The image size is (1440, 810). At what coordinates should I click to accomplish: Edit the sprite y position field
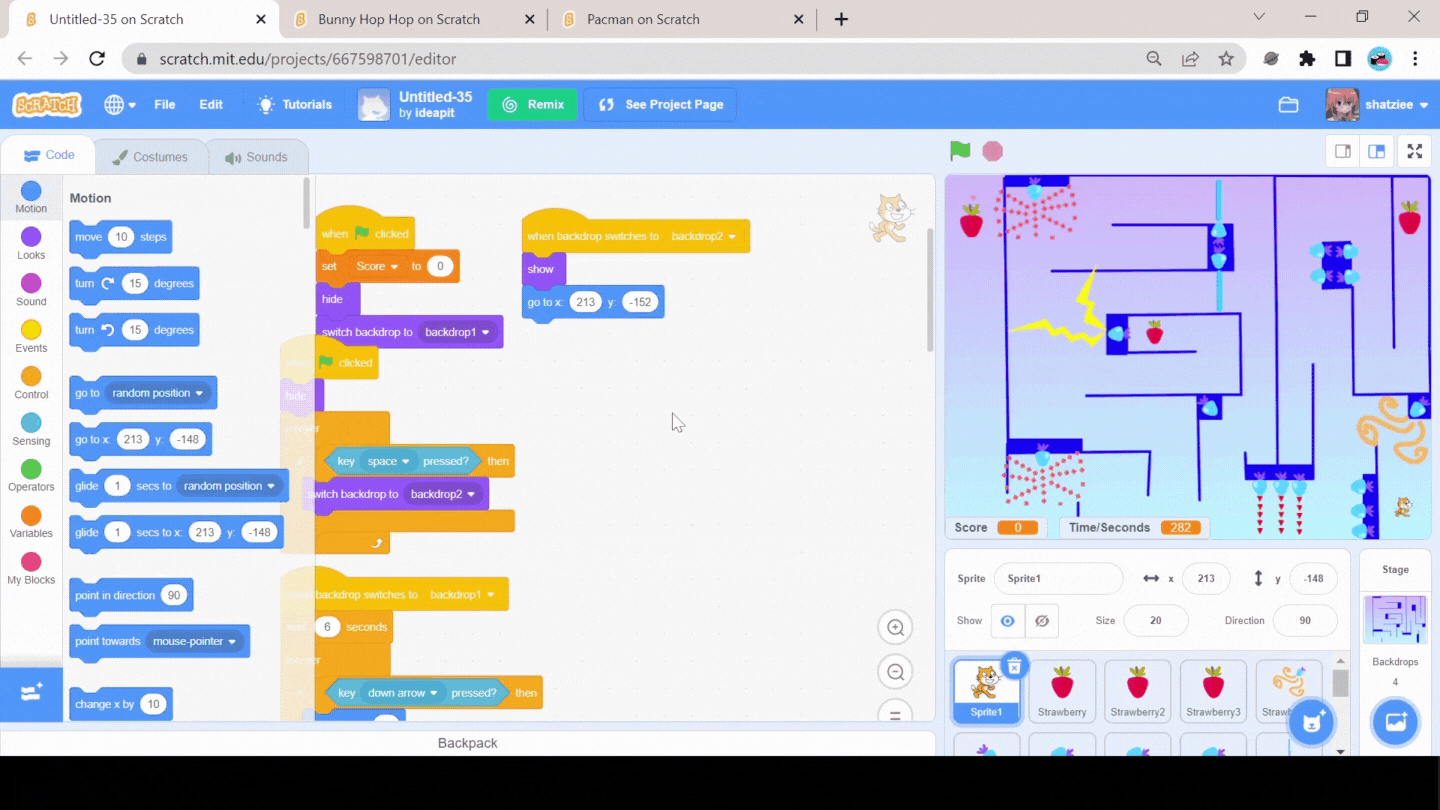[1314, 578]
